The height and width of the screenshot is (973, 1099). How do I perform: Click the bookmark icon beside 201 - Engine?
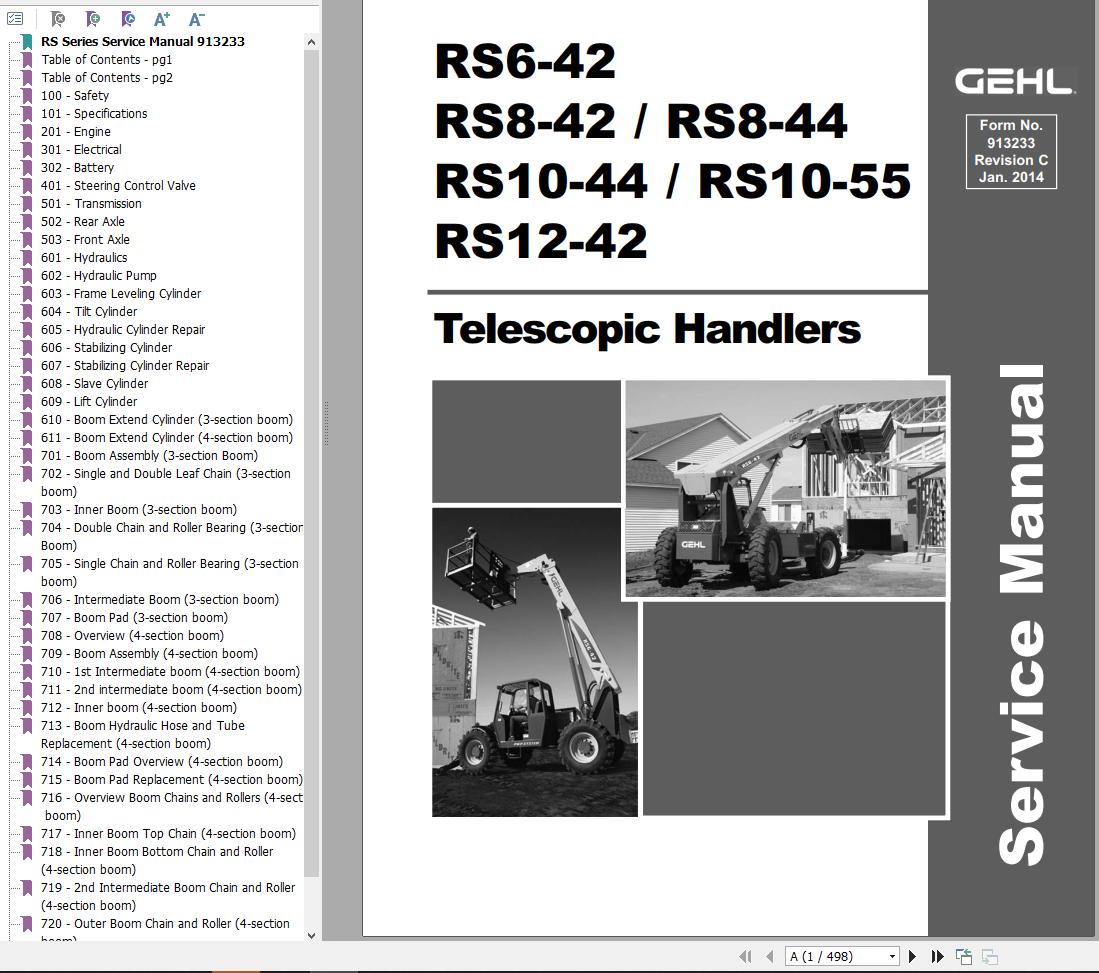pyautogui.click(x=27, y=132)
